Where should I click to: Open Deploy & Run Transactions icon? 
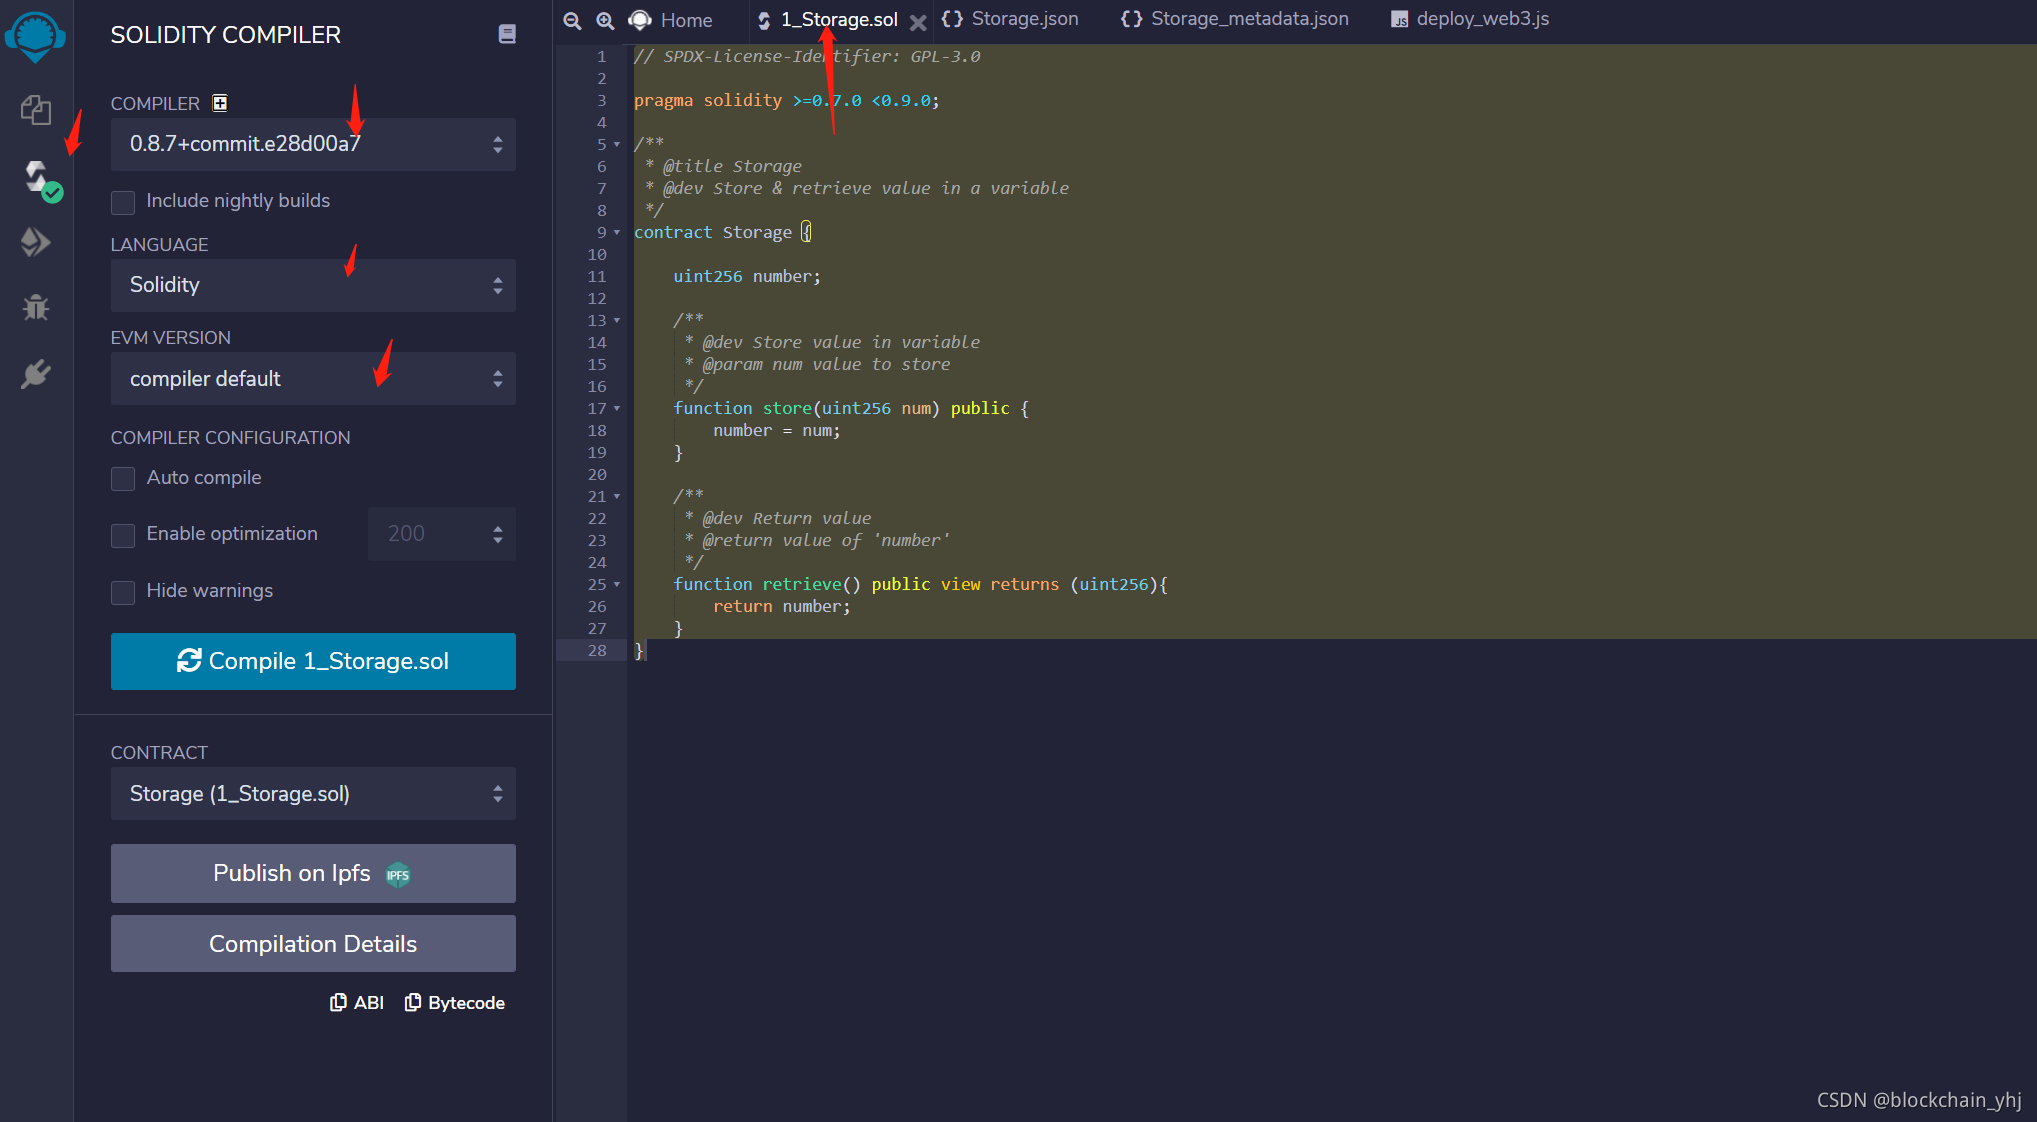pos(36,242)
